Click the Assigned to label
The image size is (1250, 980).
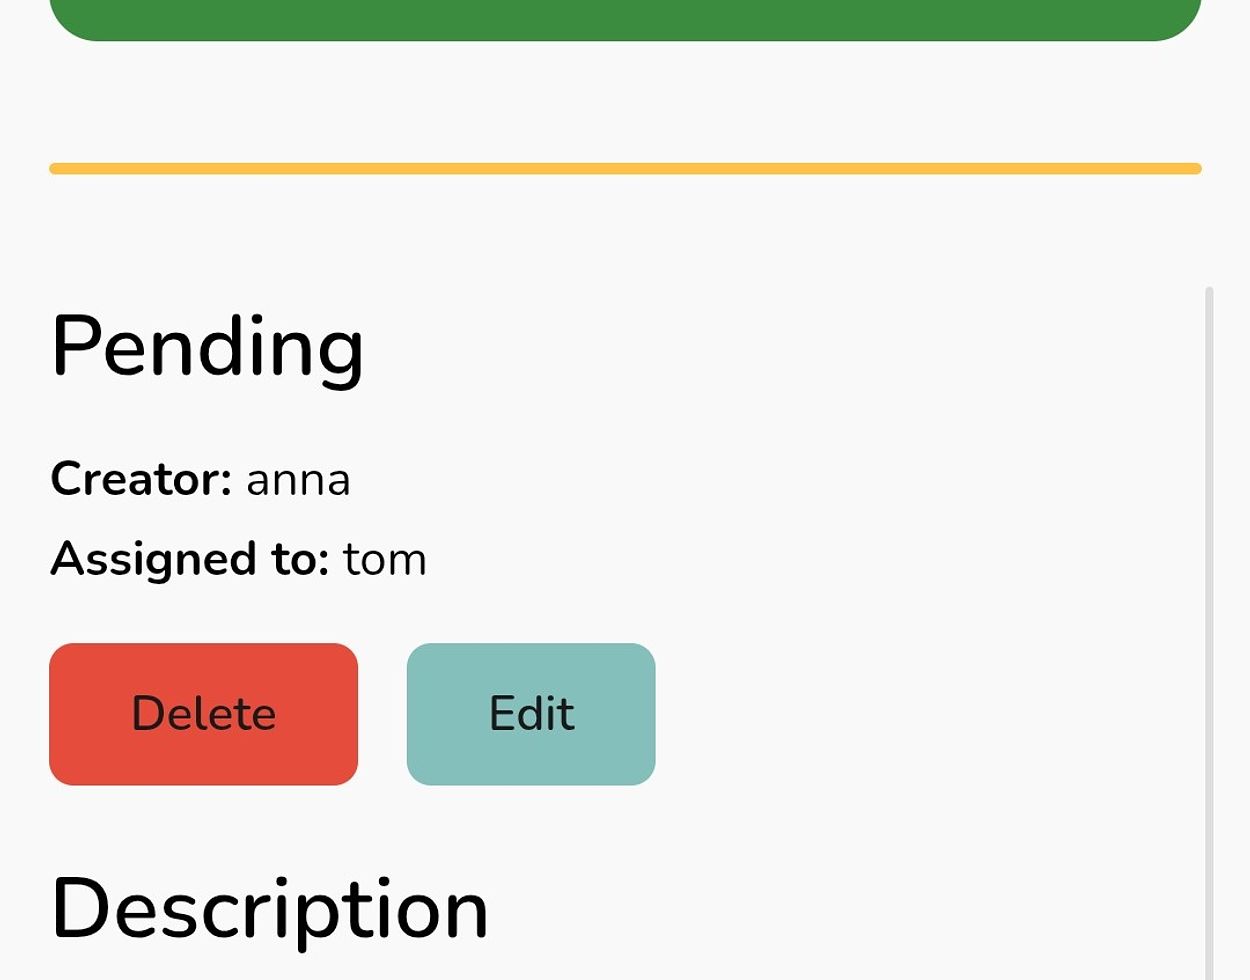[x=189, y=559]
